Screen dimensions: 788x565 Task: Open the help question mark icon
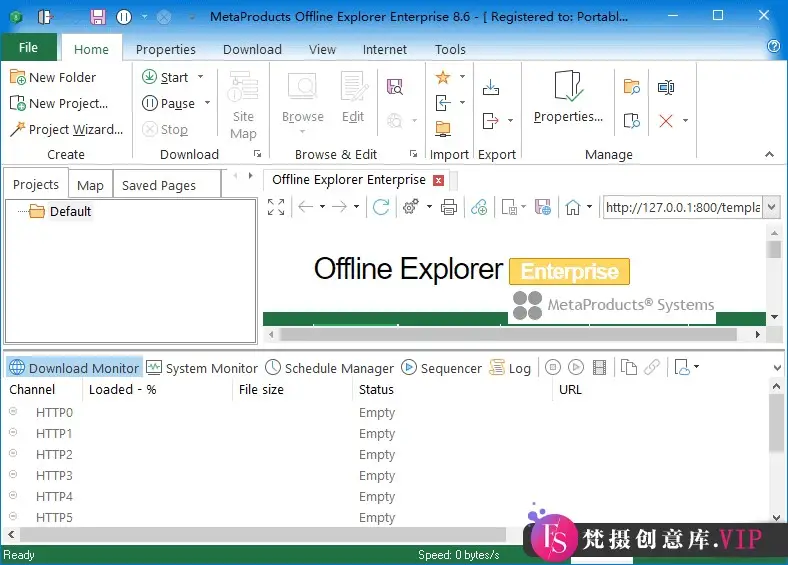pyautogui.click(x=773, y=47)
